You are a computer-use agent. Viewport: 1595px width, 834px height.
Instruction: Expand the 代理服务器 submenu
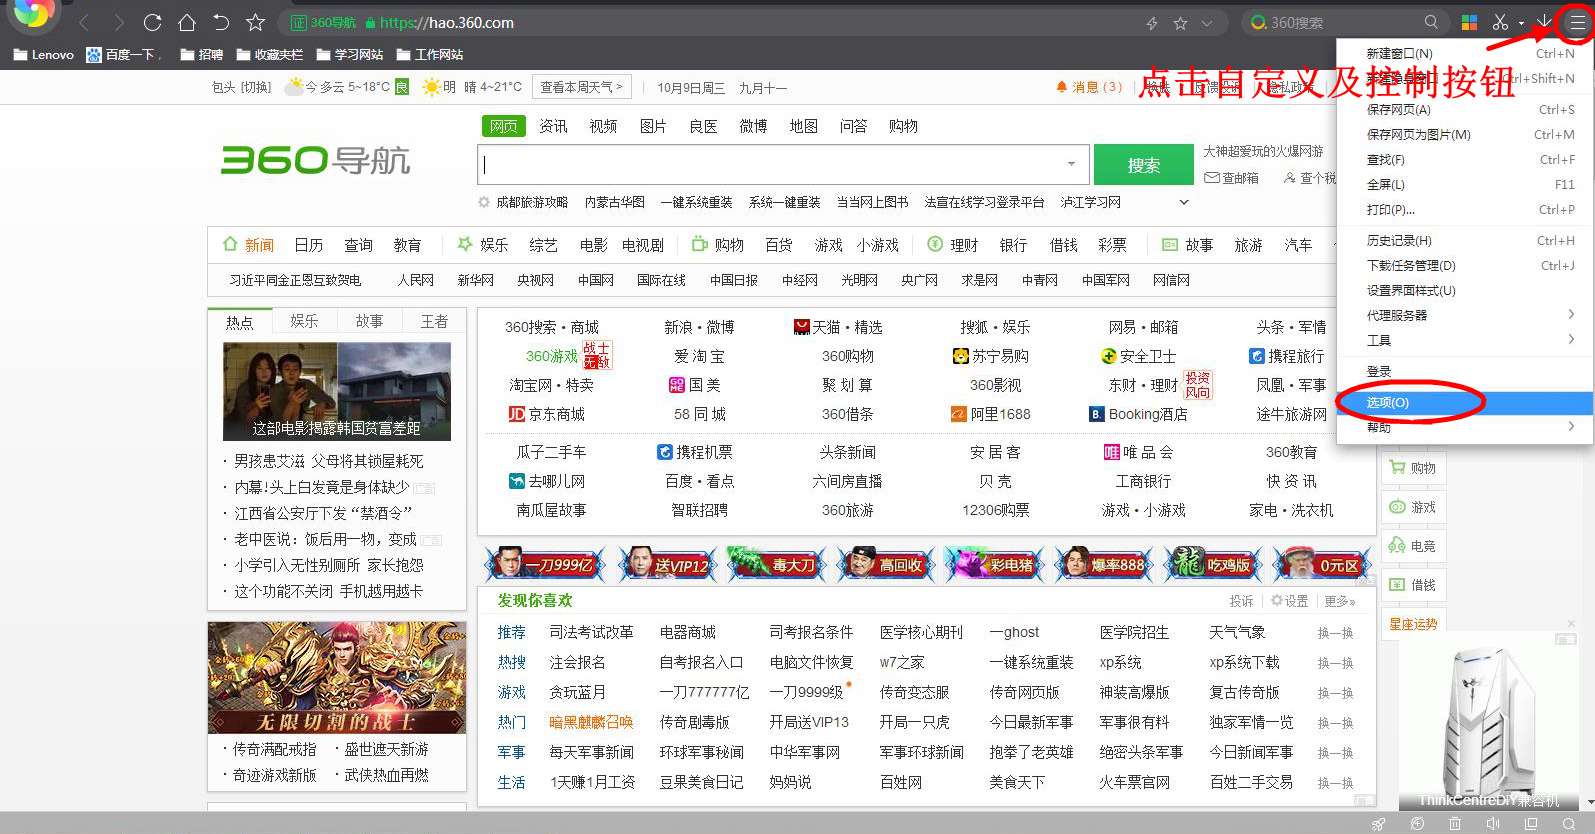coord(1465,315)
